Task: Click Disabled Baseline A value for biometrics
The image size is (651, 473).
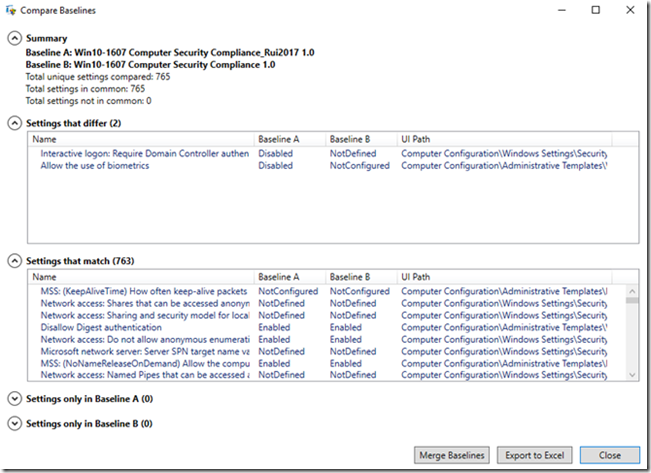Action: (x=275, y=166)
